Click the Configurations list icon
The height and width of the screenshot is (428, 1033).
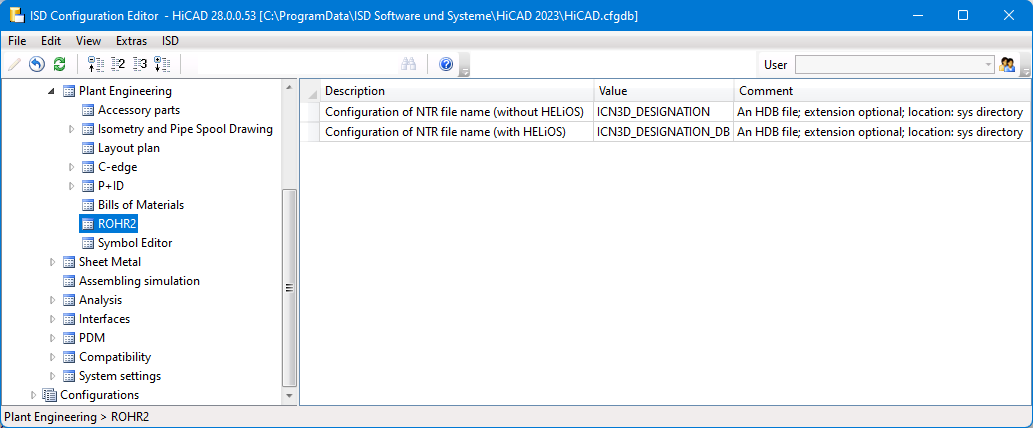[x=49, y=395]
